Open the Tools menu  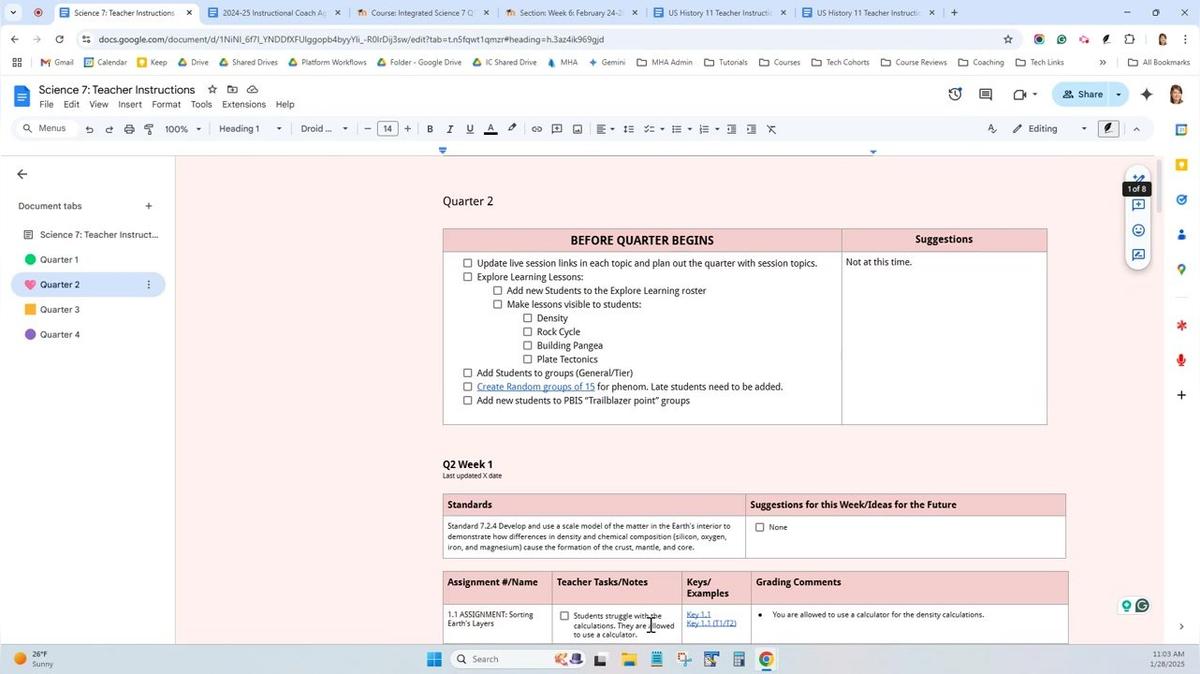[200, 103]
